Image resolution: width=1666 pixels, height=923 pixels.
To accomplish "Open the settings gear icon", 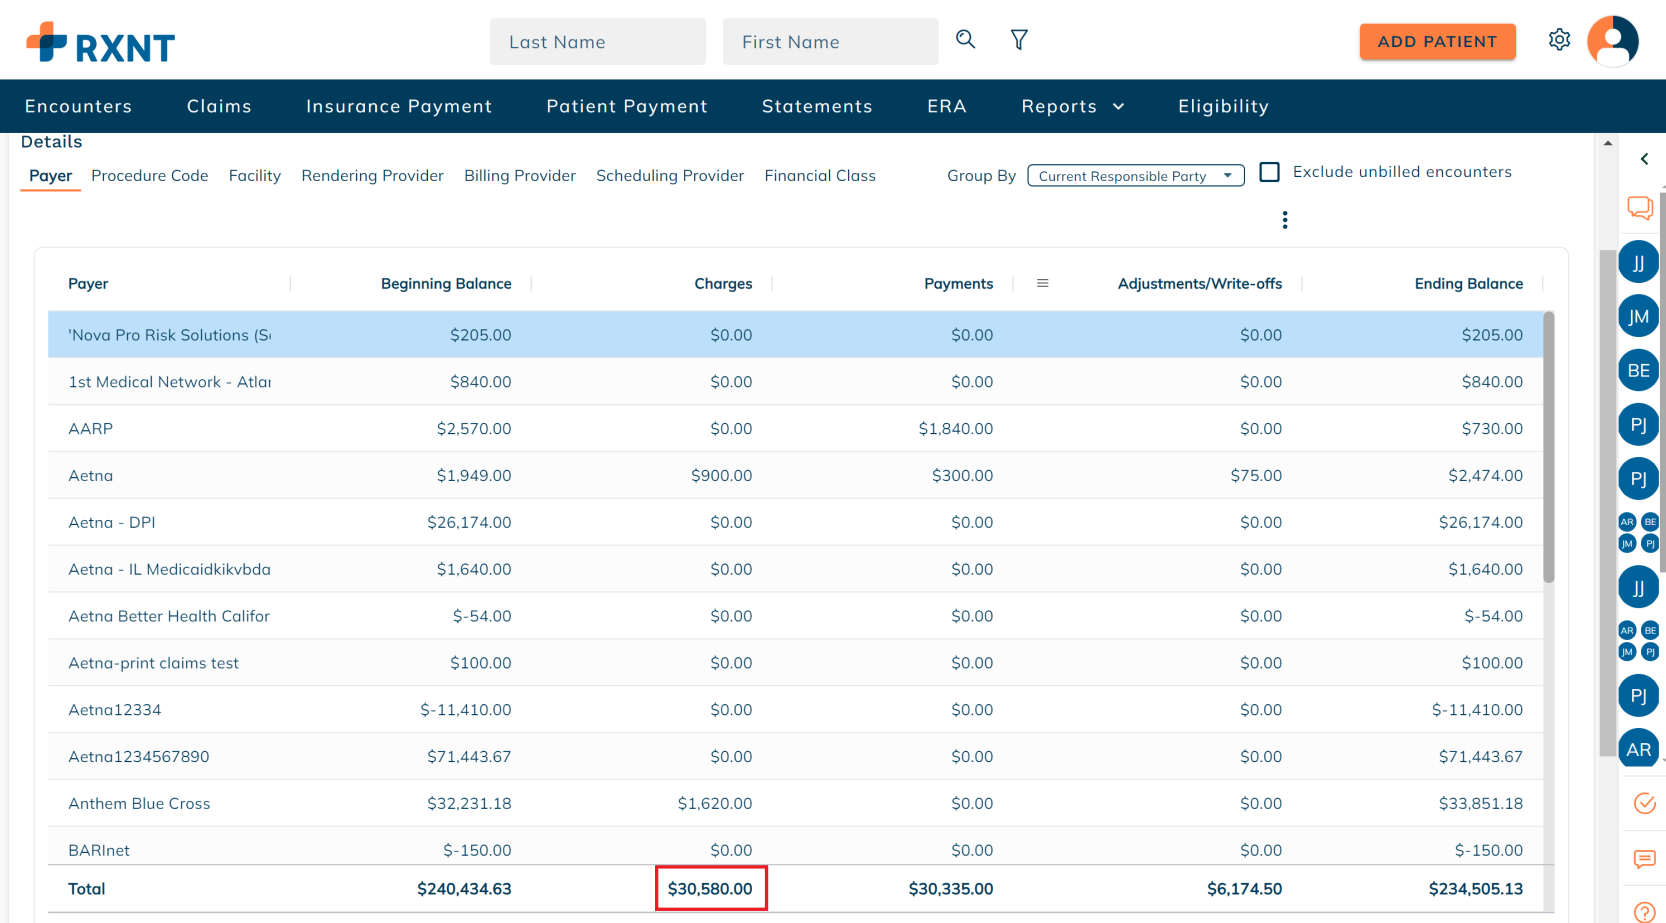I will click(x=1559, y=40).
